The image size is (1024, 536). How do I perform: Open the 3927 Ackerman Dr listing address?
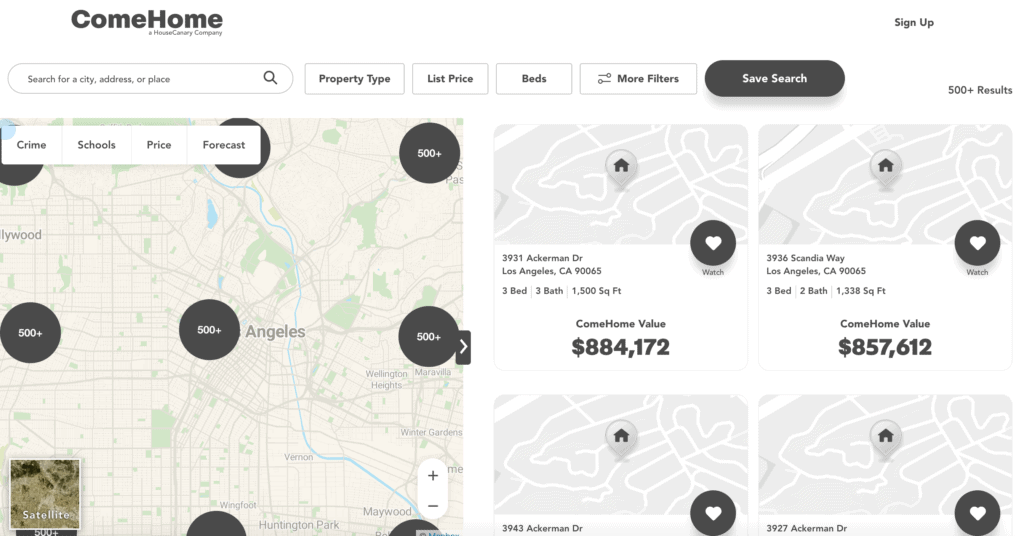click(807, 528)
